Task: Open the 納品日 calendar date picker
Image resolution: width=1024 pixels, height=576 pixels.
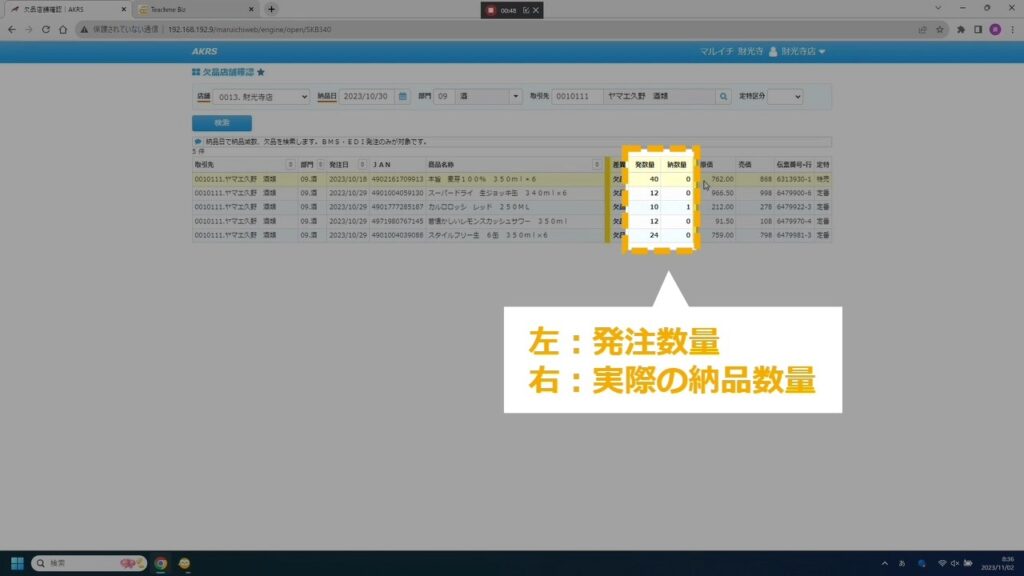Action: point(403,97)
